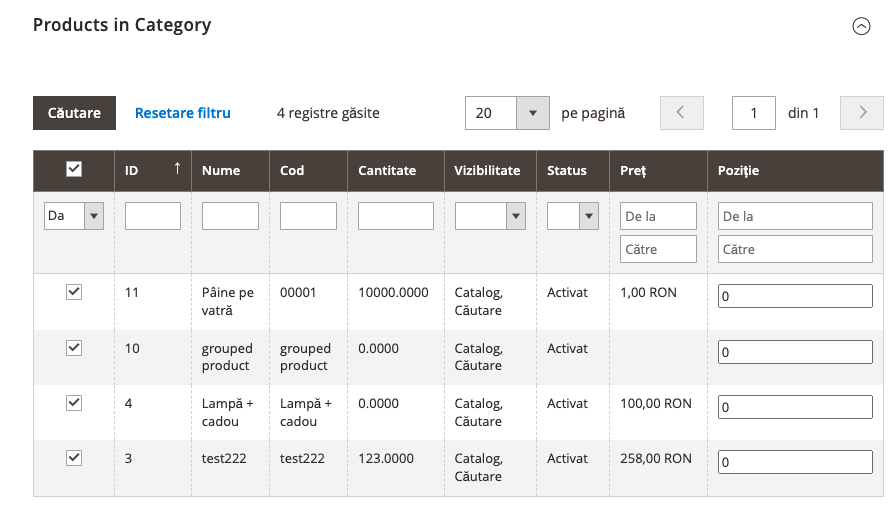Screen dimensions: 894x517
Task: Sort by ID column header
Action: [x=153, y=170]
